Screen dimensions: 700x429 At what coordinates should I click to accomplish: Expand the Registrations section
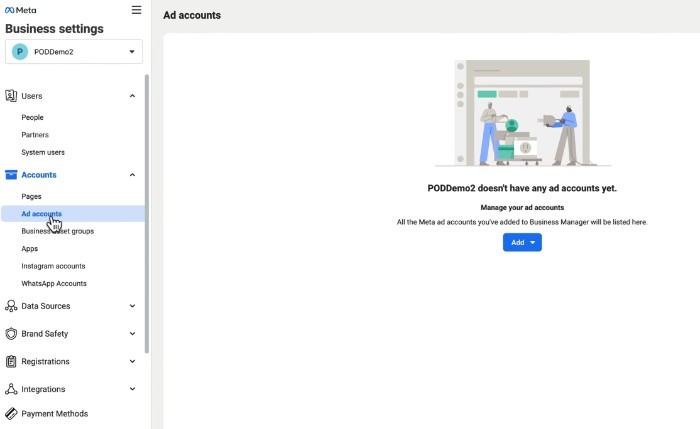coord(132,361)
